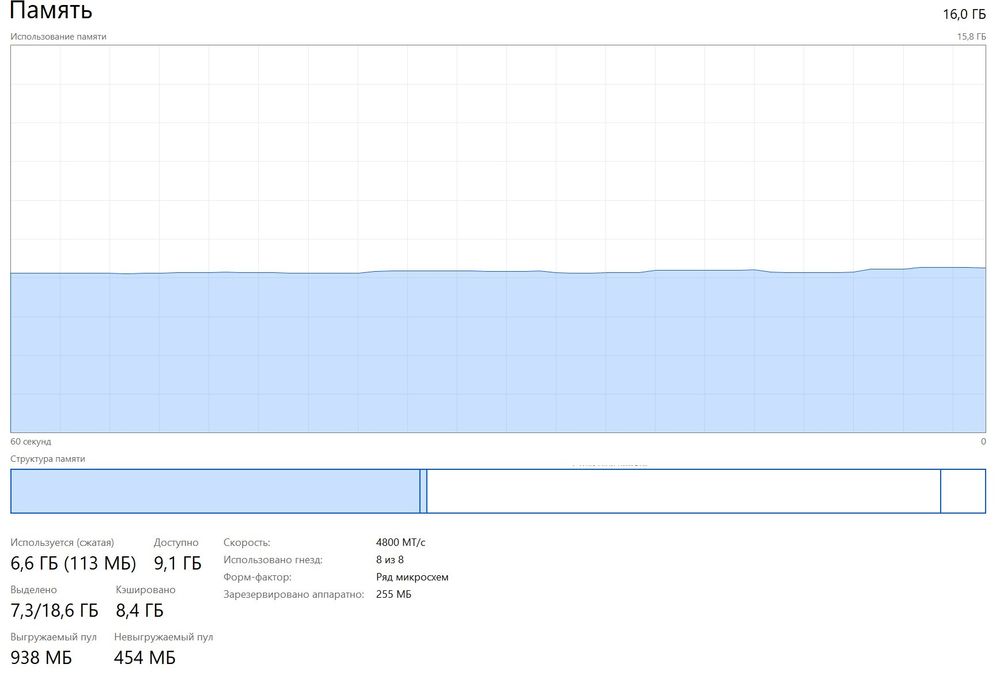Select the Доступно value 9,1 ГБ

coord(177,563)
